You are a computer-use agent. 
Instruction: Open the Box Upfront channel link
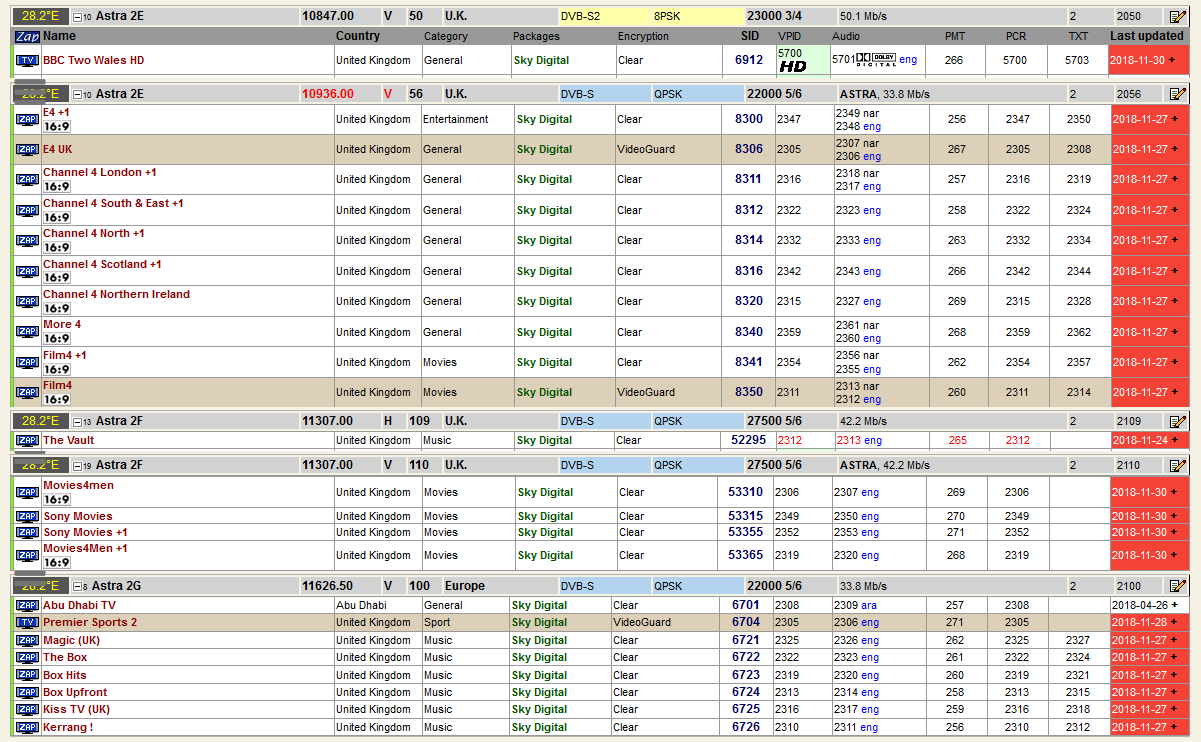tap(75, 692)
